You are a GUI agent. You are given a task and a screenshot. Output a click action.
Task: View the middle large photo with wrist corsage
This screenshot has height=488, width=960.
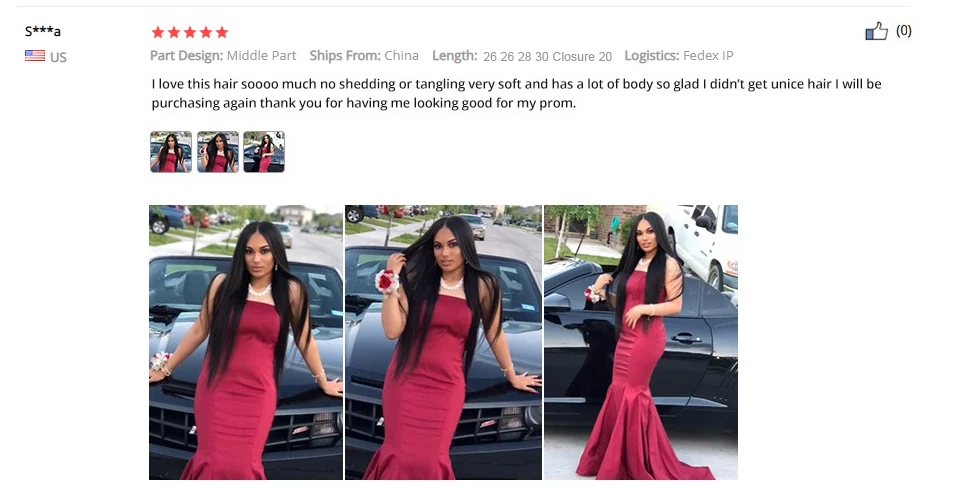pyautogui.click(x=443, y=342)
